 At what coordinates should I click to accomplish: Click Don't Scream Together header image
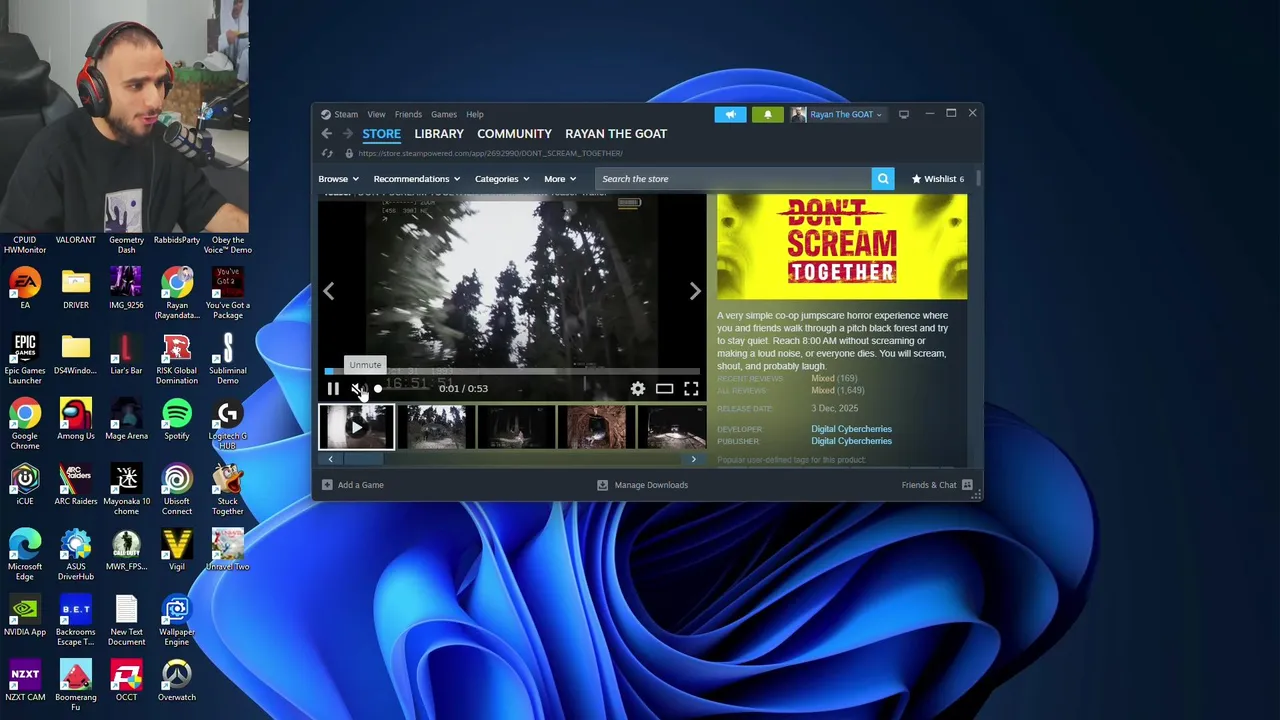[842, 247]
